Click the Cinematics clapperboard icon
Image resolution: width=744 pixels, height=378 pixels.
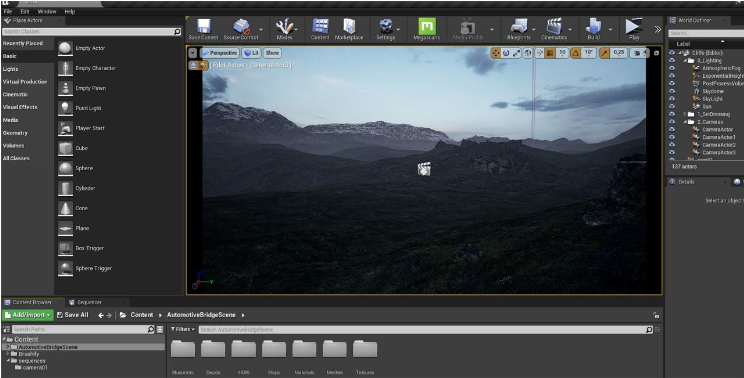tap(554, 27)
